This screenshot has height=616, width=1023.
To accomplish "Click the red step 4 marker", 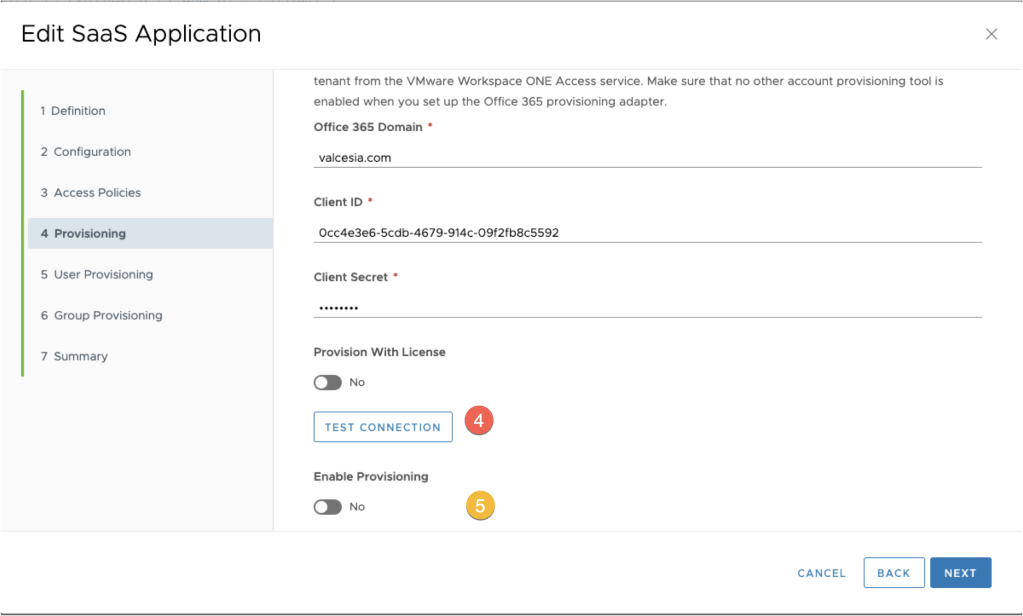I will click(479, 421).
